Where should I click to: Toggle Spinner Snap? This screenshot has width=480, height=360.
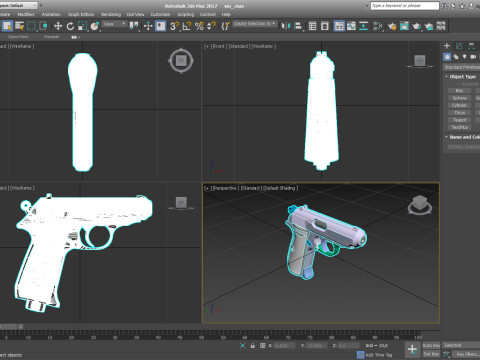click(211, 26)
